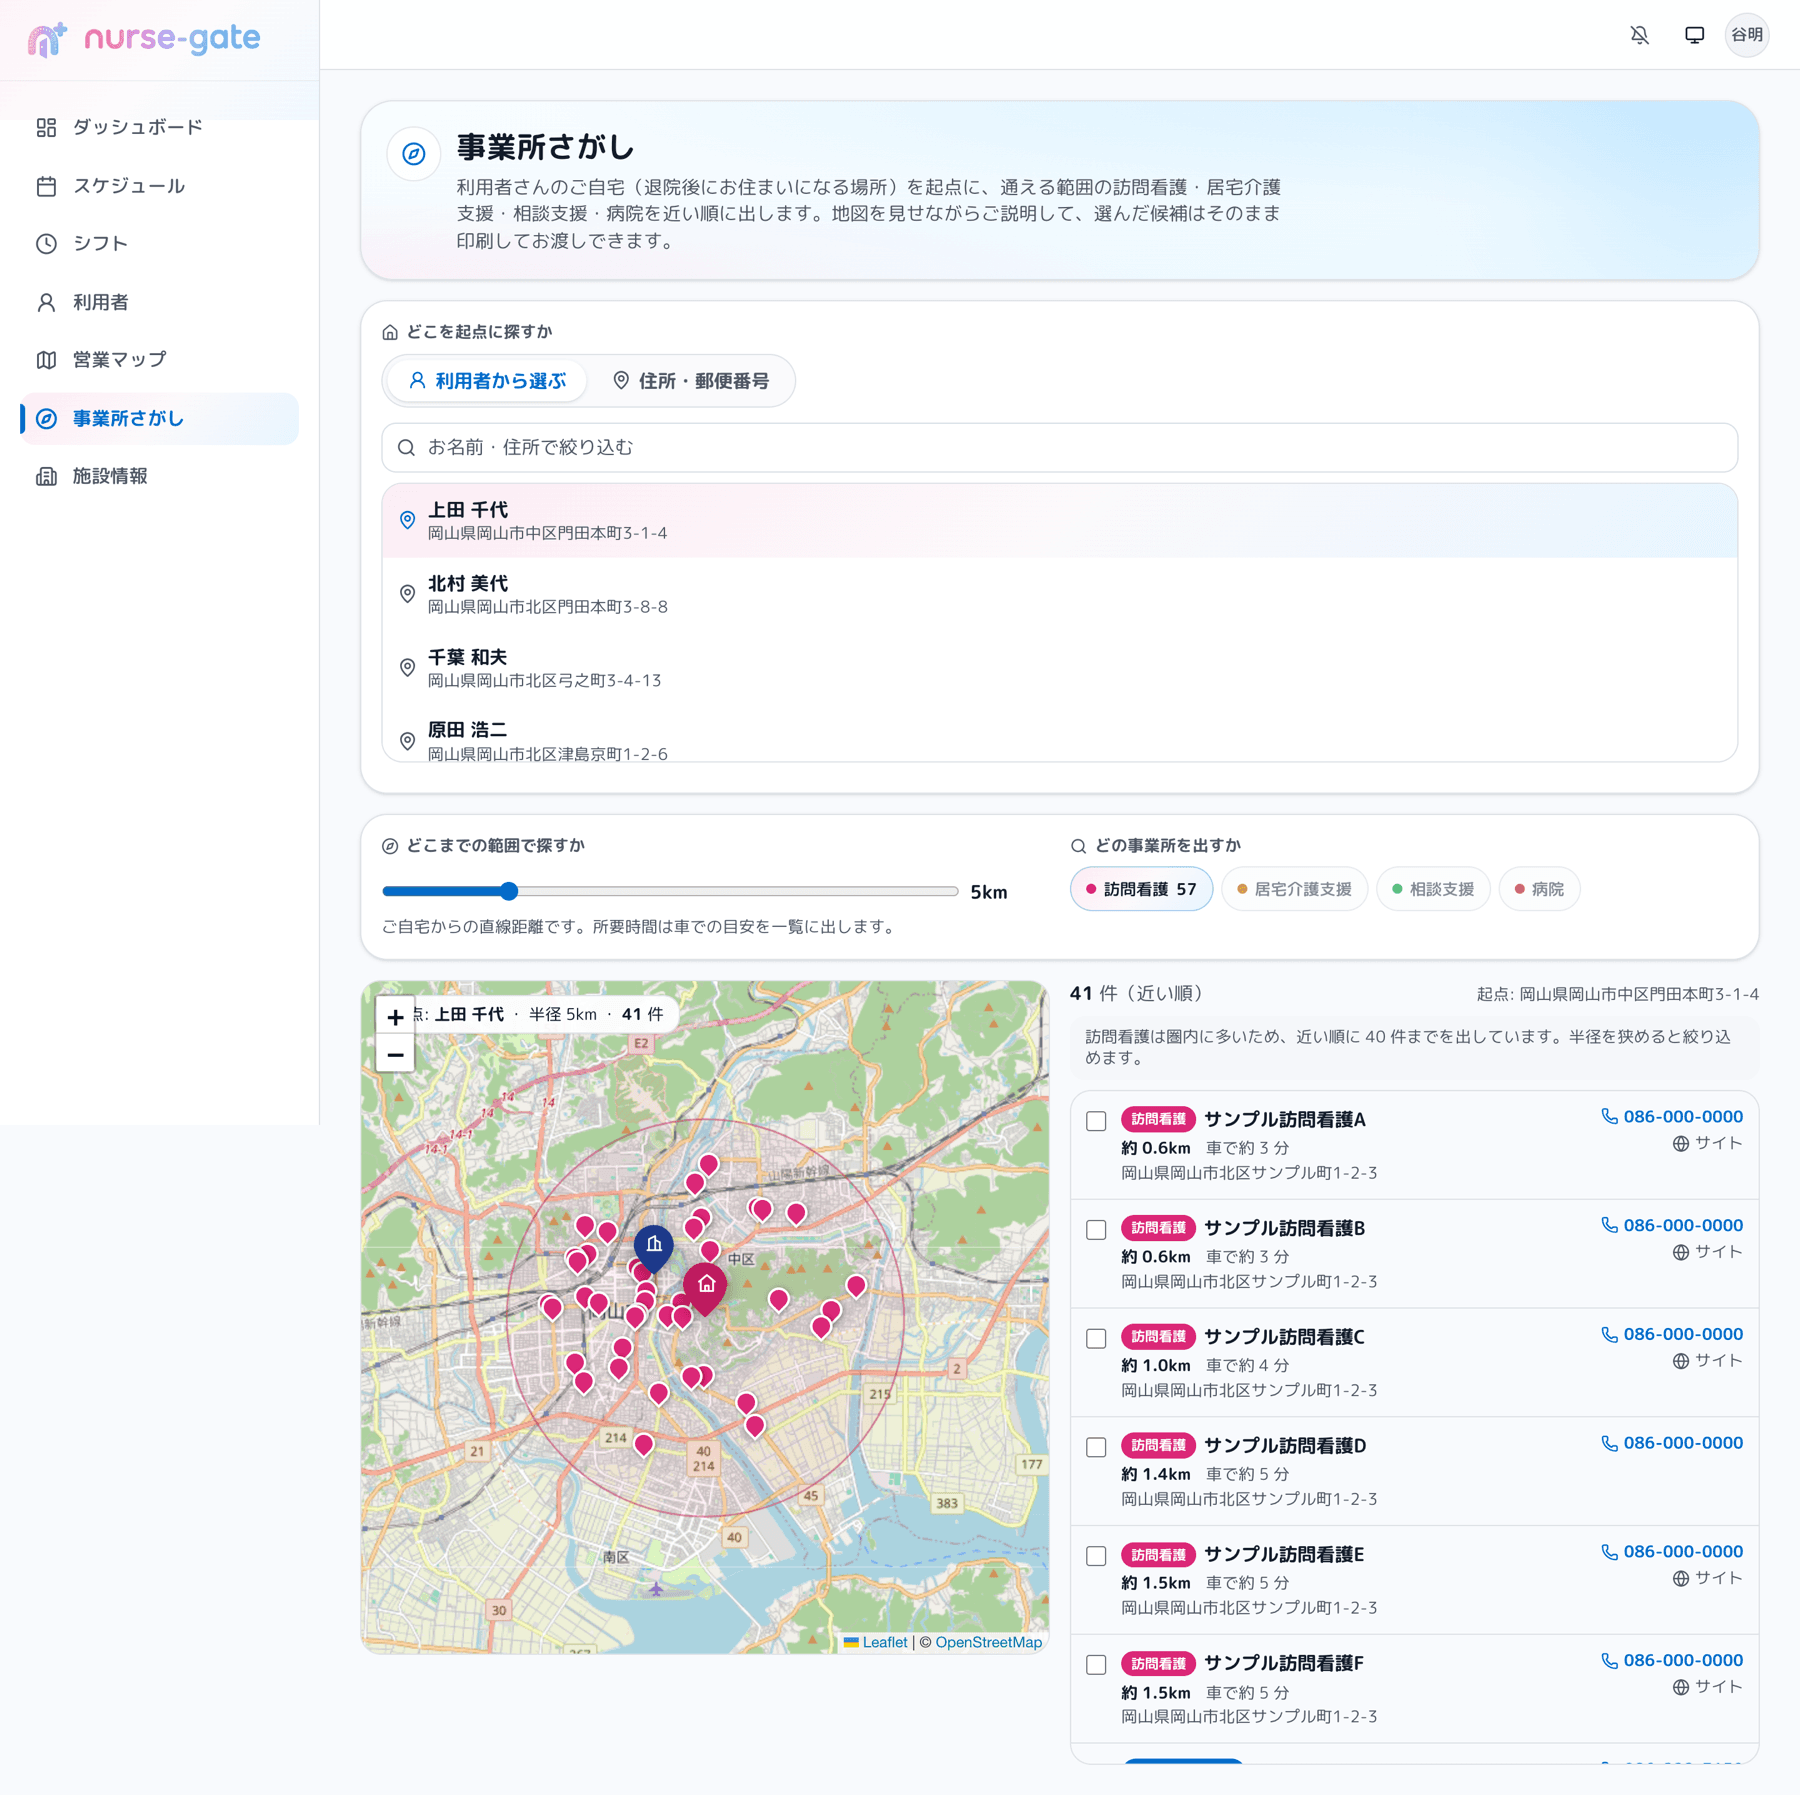Select user 千葉 和夫 as origin
This screenshot has height=1795, width=1800.
click(1059, 667)
